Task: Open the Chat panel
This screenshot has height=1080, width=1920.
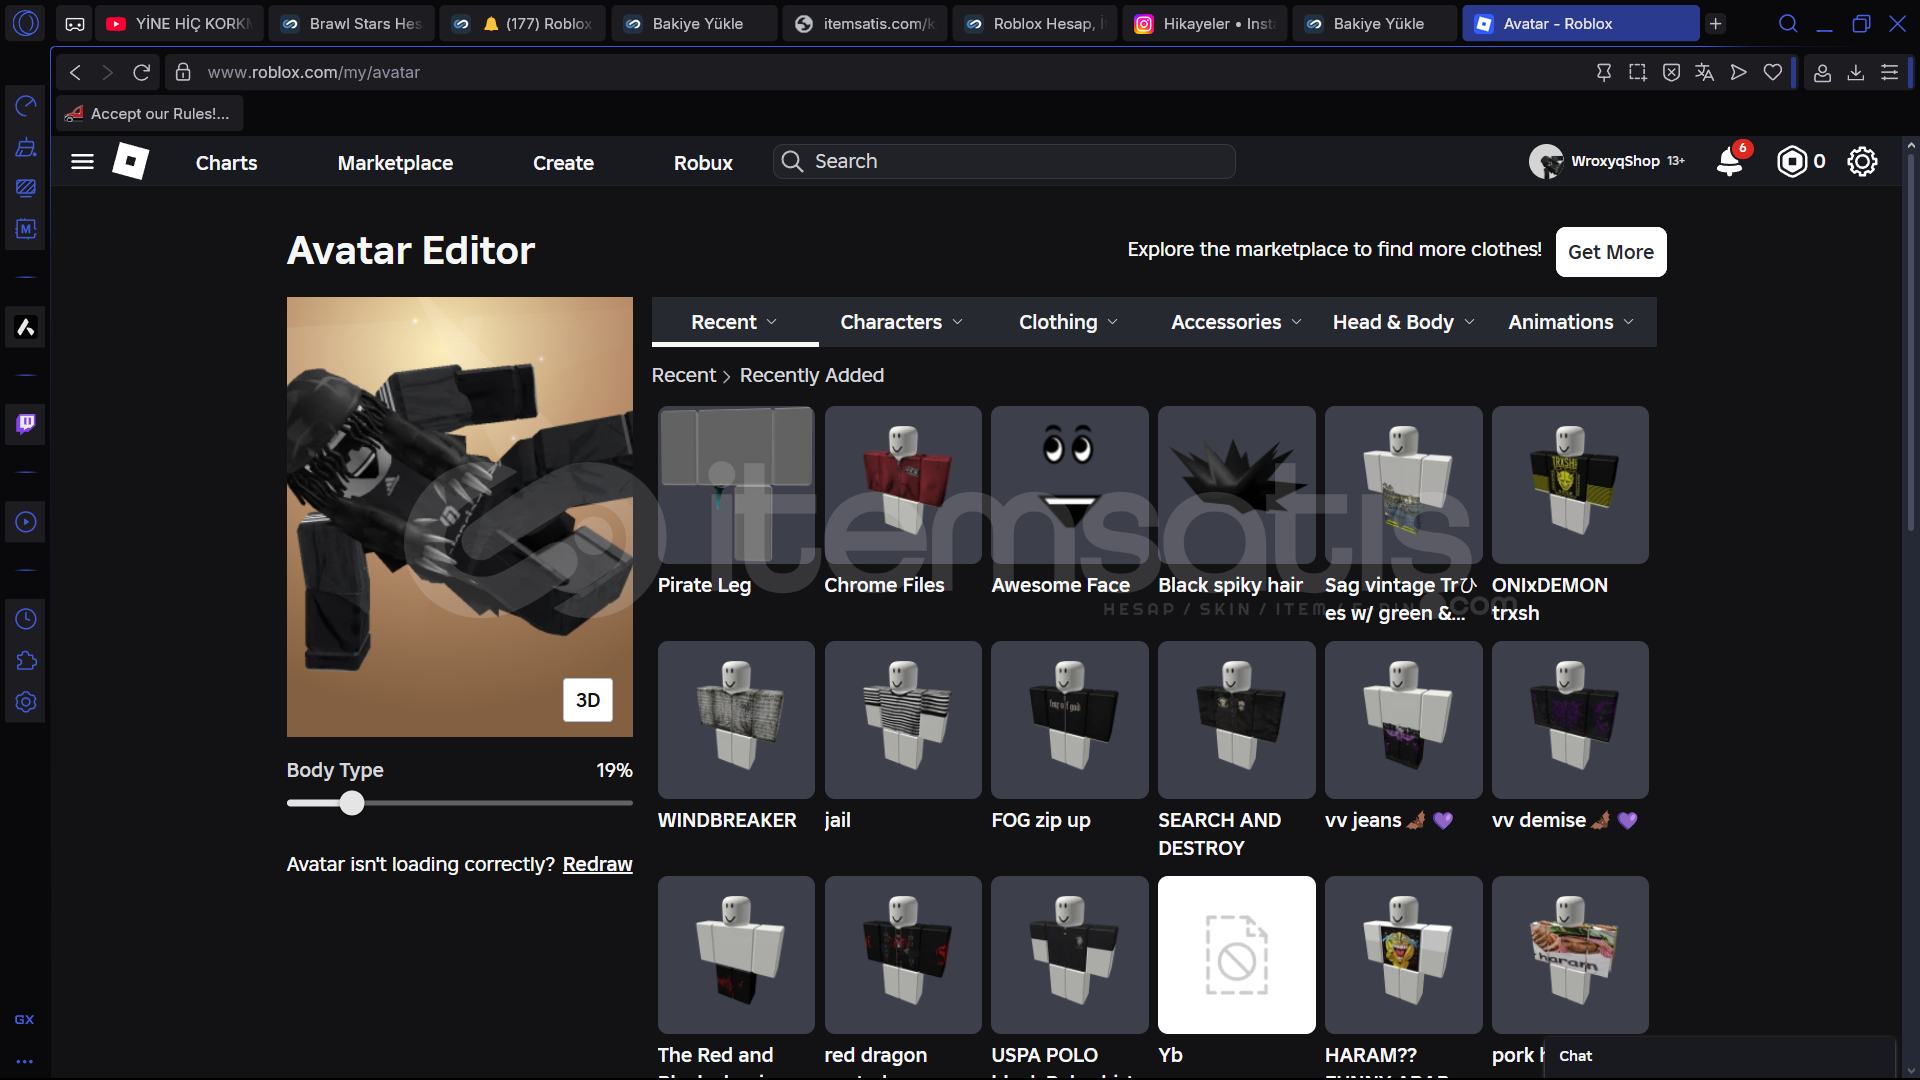Action: click(1719, 1056)
